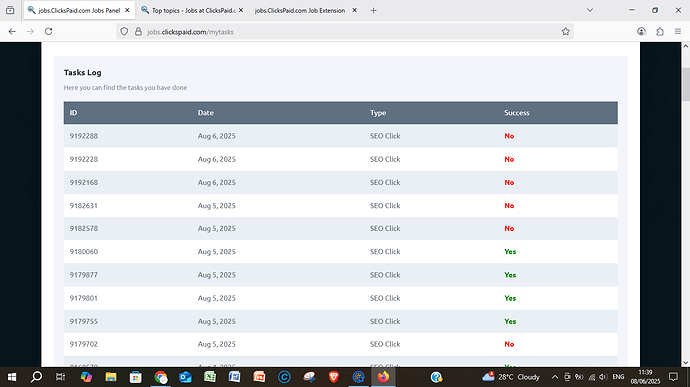The width and height of the screenshot is (690, 387).
Task: Switch to Job Extension tab
Action: [300, 10]
